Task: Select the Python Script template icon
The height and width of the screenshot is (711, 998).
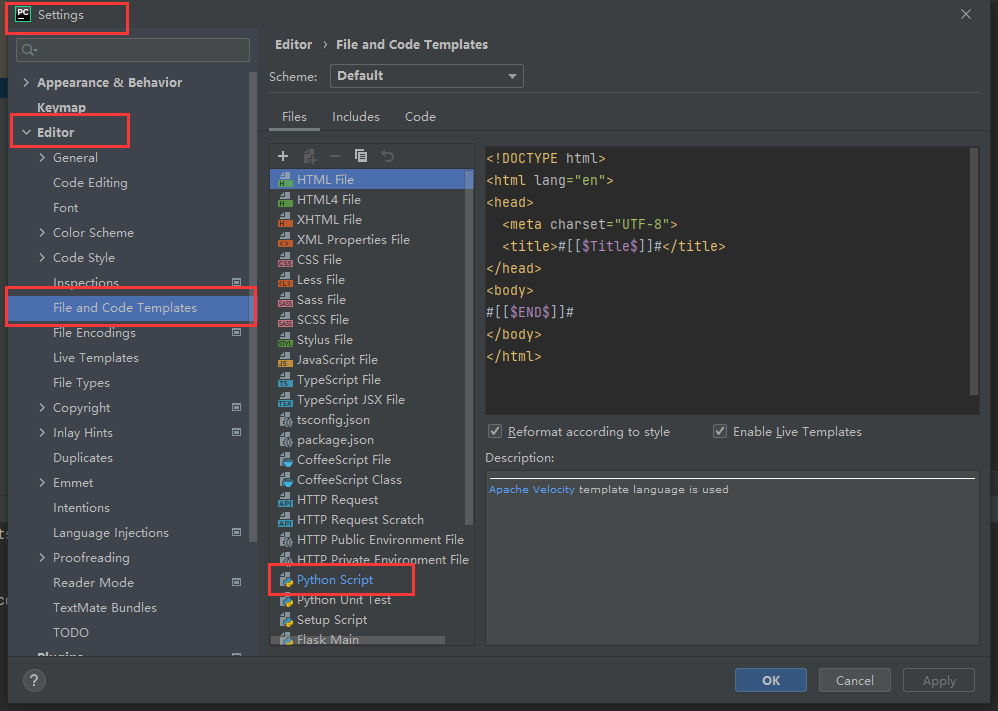Action: click(x=286, y=580)
